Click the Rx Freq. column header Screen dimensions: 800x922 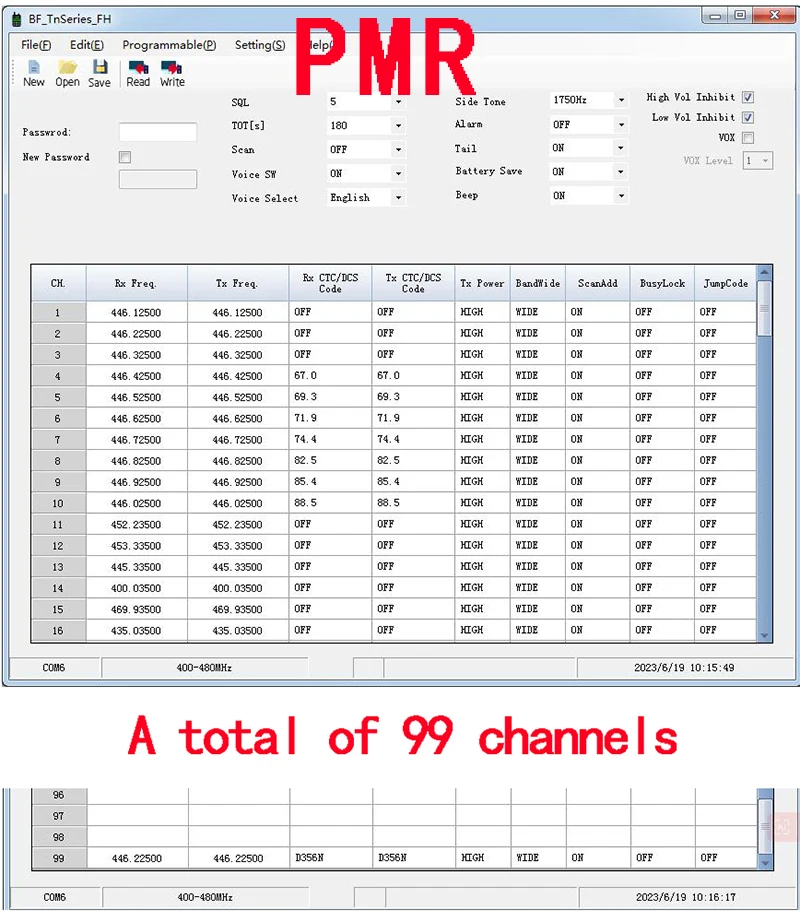tap(136, 284)
